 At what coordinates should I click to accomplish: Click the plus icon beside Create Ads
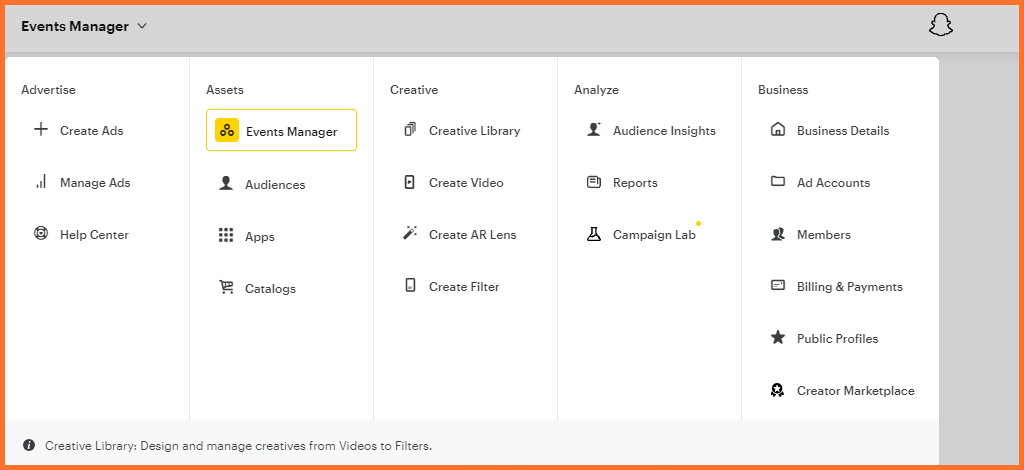(41, 130)
